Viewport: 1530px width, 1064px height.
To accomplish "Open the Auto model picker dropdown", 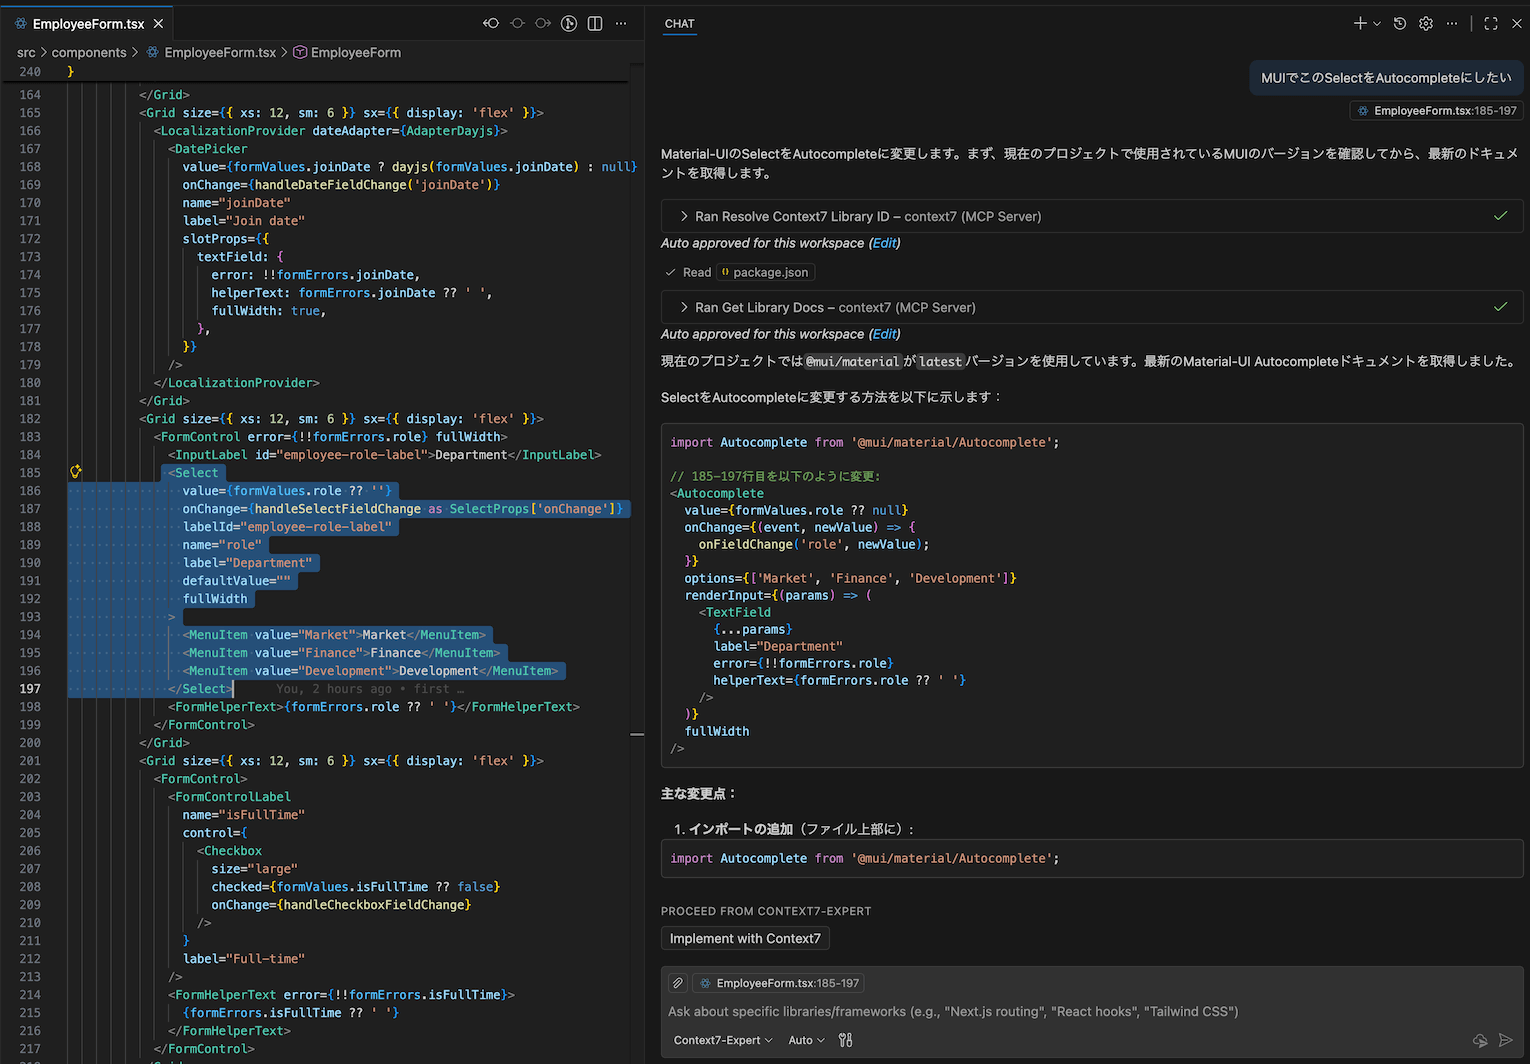I will tap(806, 1040).
